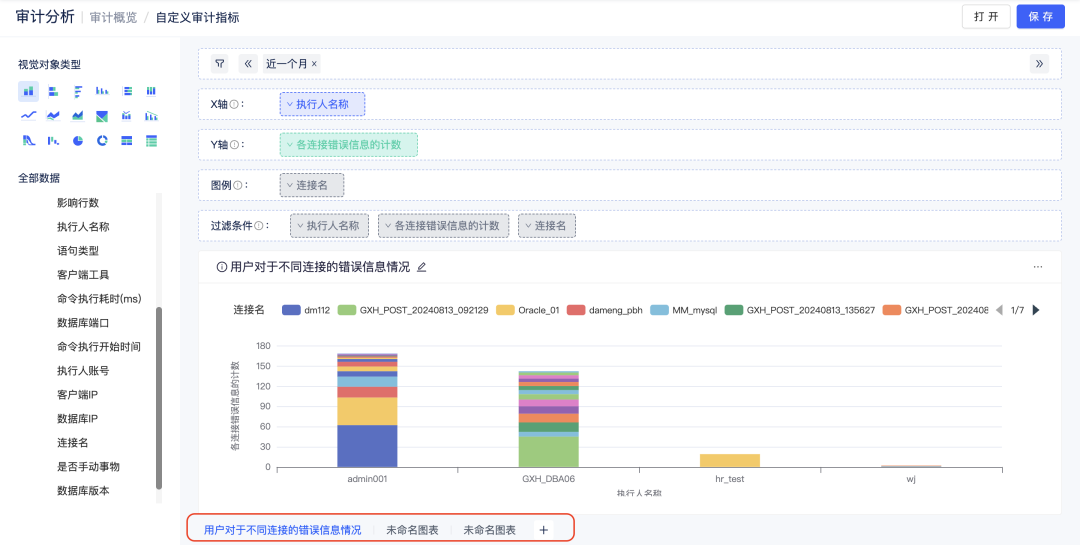Click the info icon beside 过滤条件
Viewport: 1080px width, 545px height.
pos(258,225)
